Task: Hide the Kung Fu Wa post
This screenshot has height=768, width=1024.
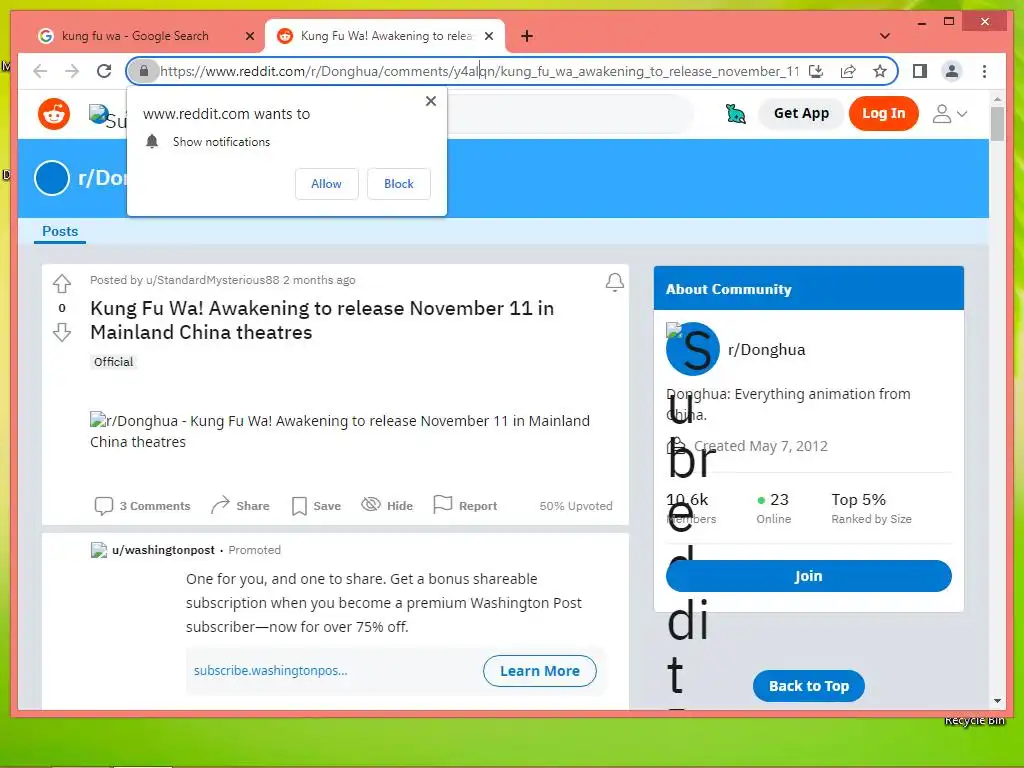Action: [387, 505]
